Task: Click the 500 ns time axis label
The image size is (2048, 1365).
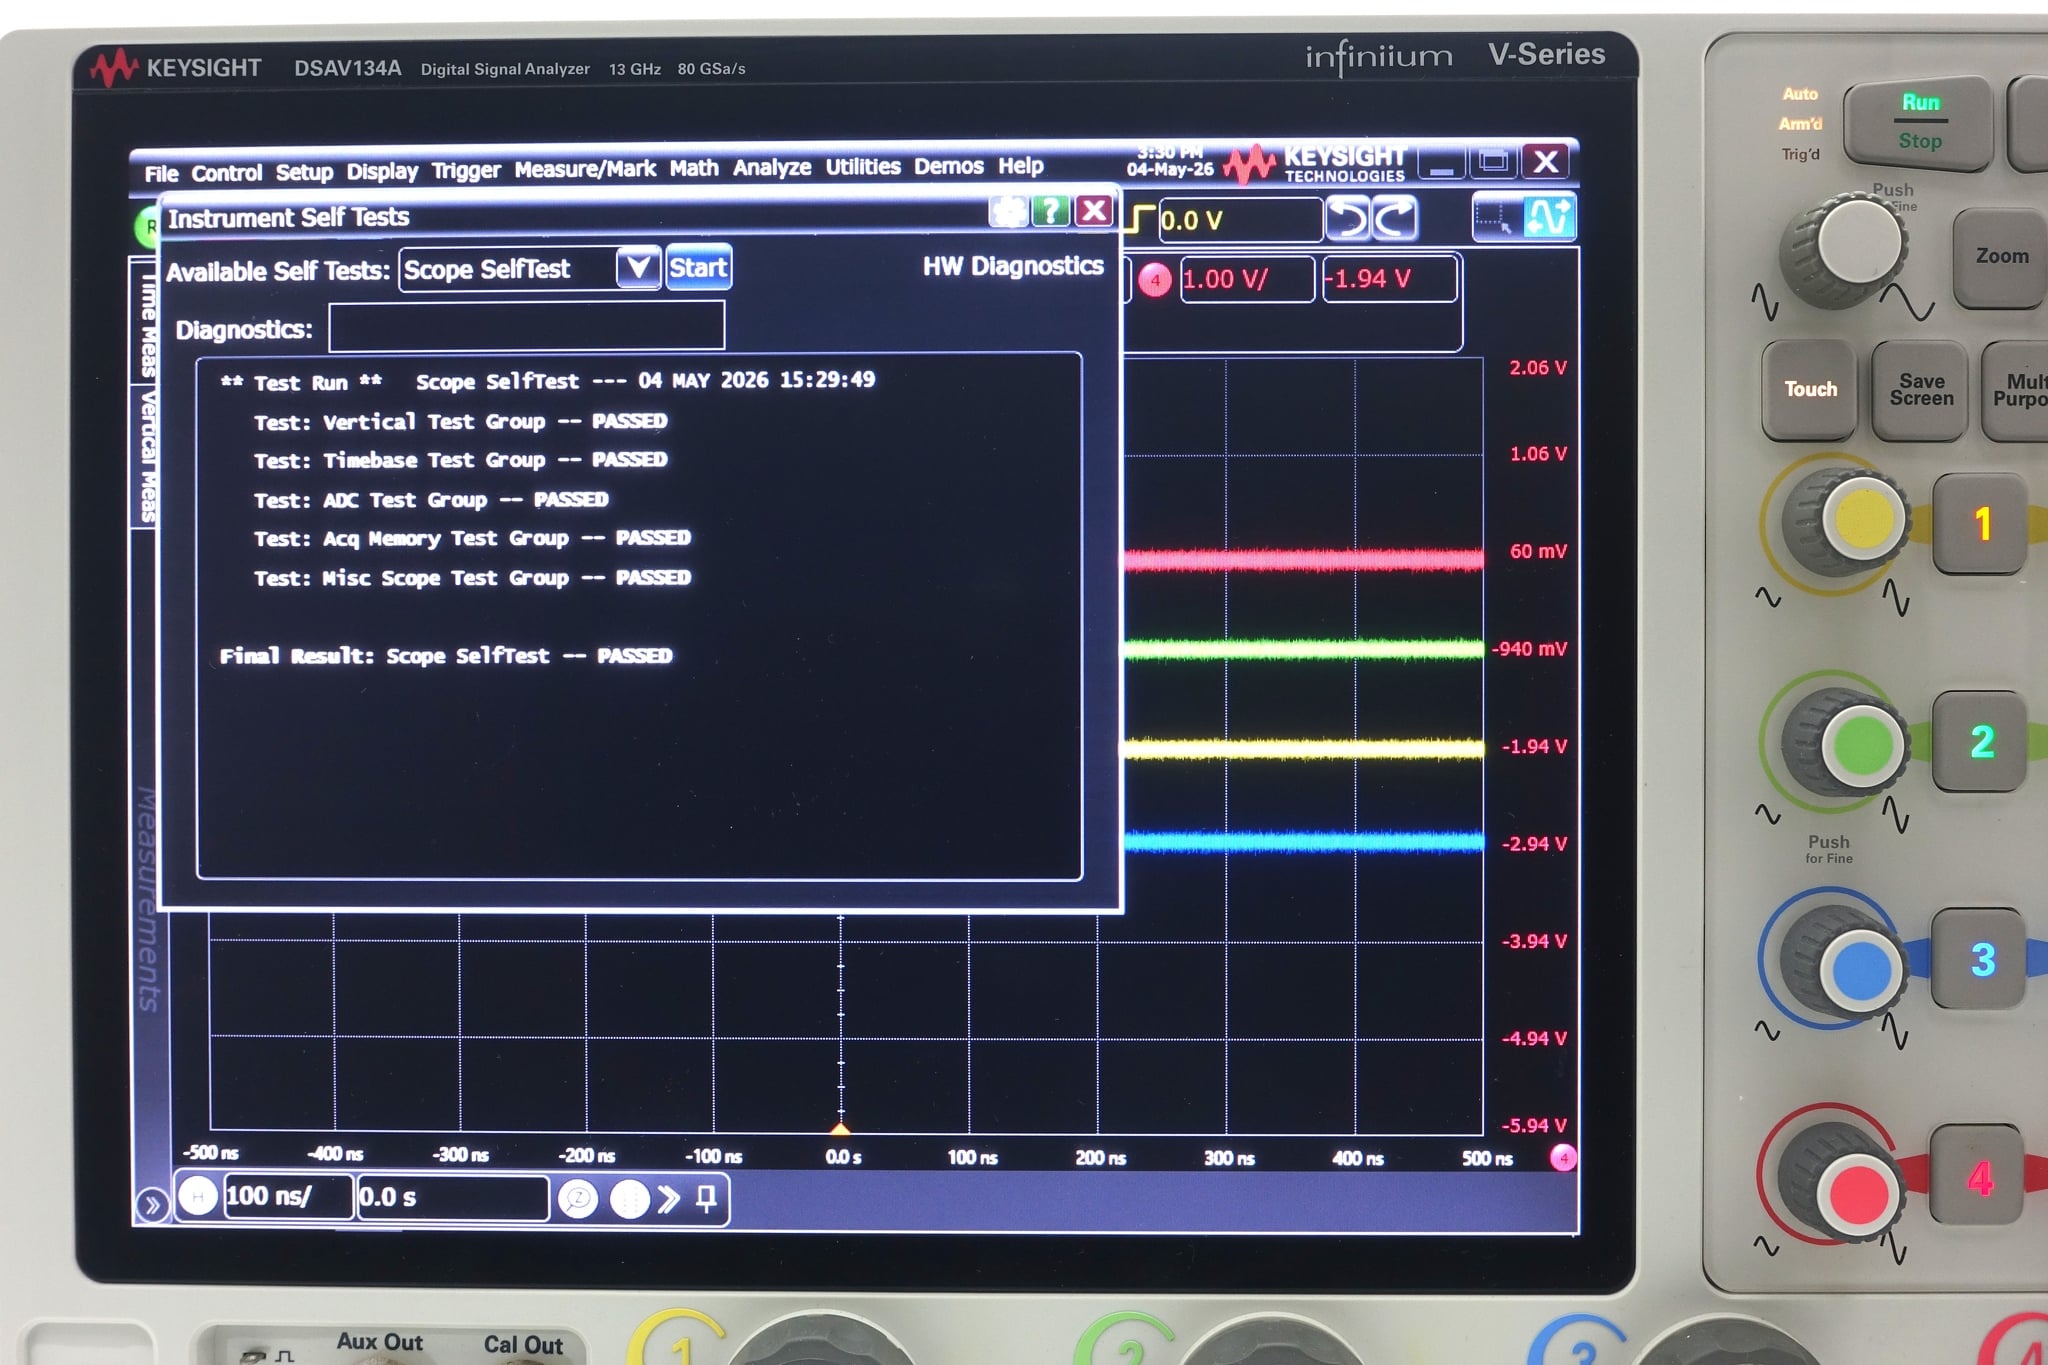Action: (1487, 1158)
